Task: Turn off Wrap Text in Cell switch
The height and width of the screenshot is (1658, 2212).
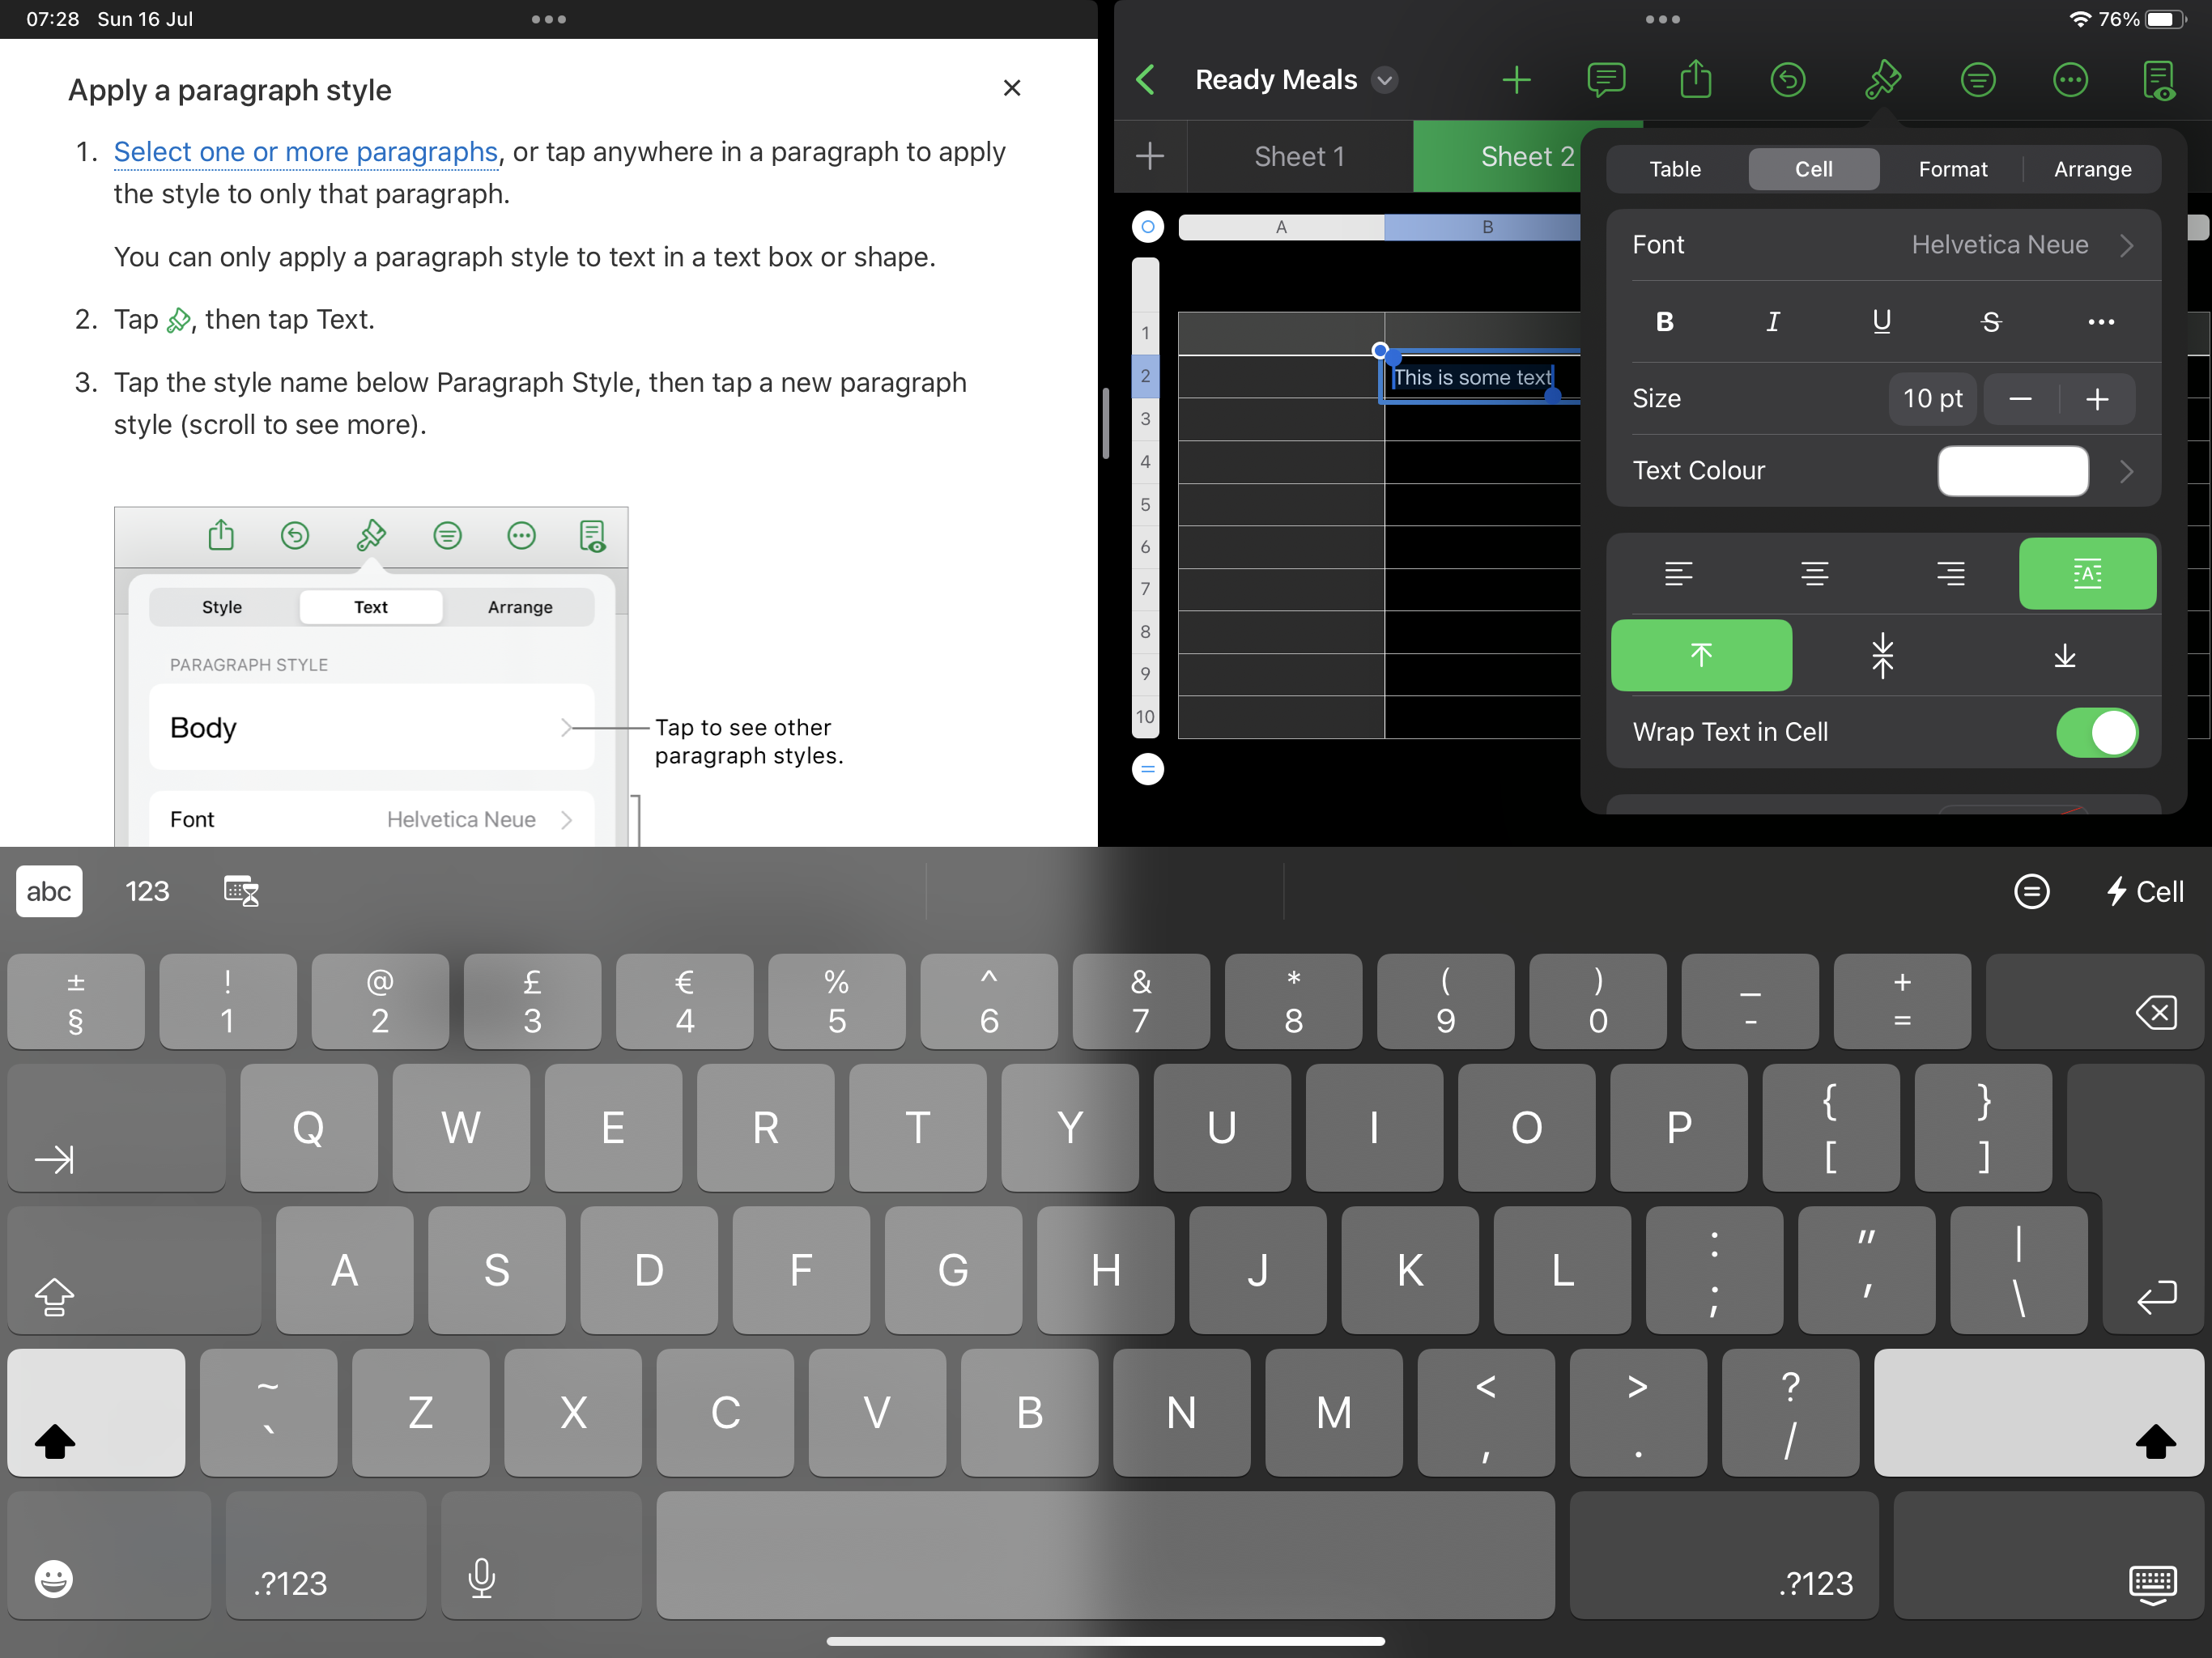Action: coord(2097,733)
